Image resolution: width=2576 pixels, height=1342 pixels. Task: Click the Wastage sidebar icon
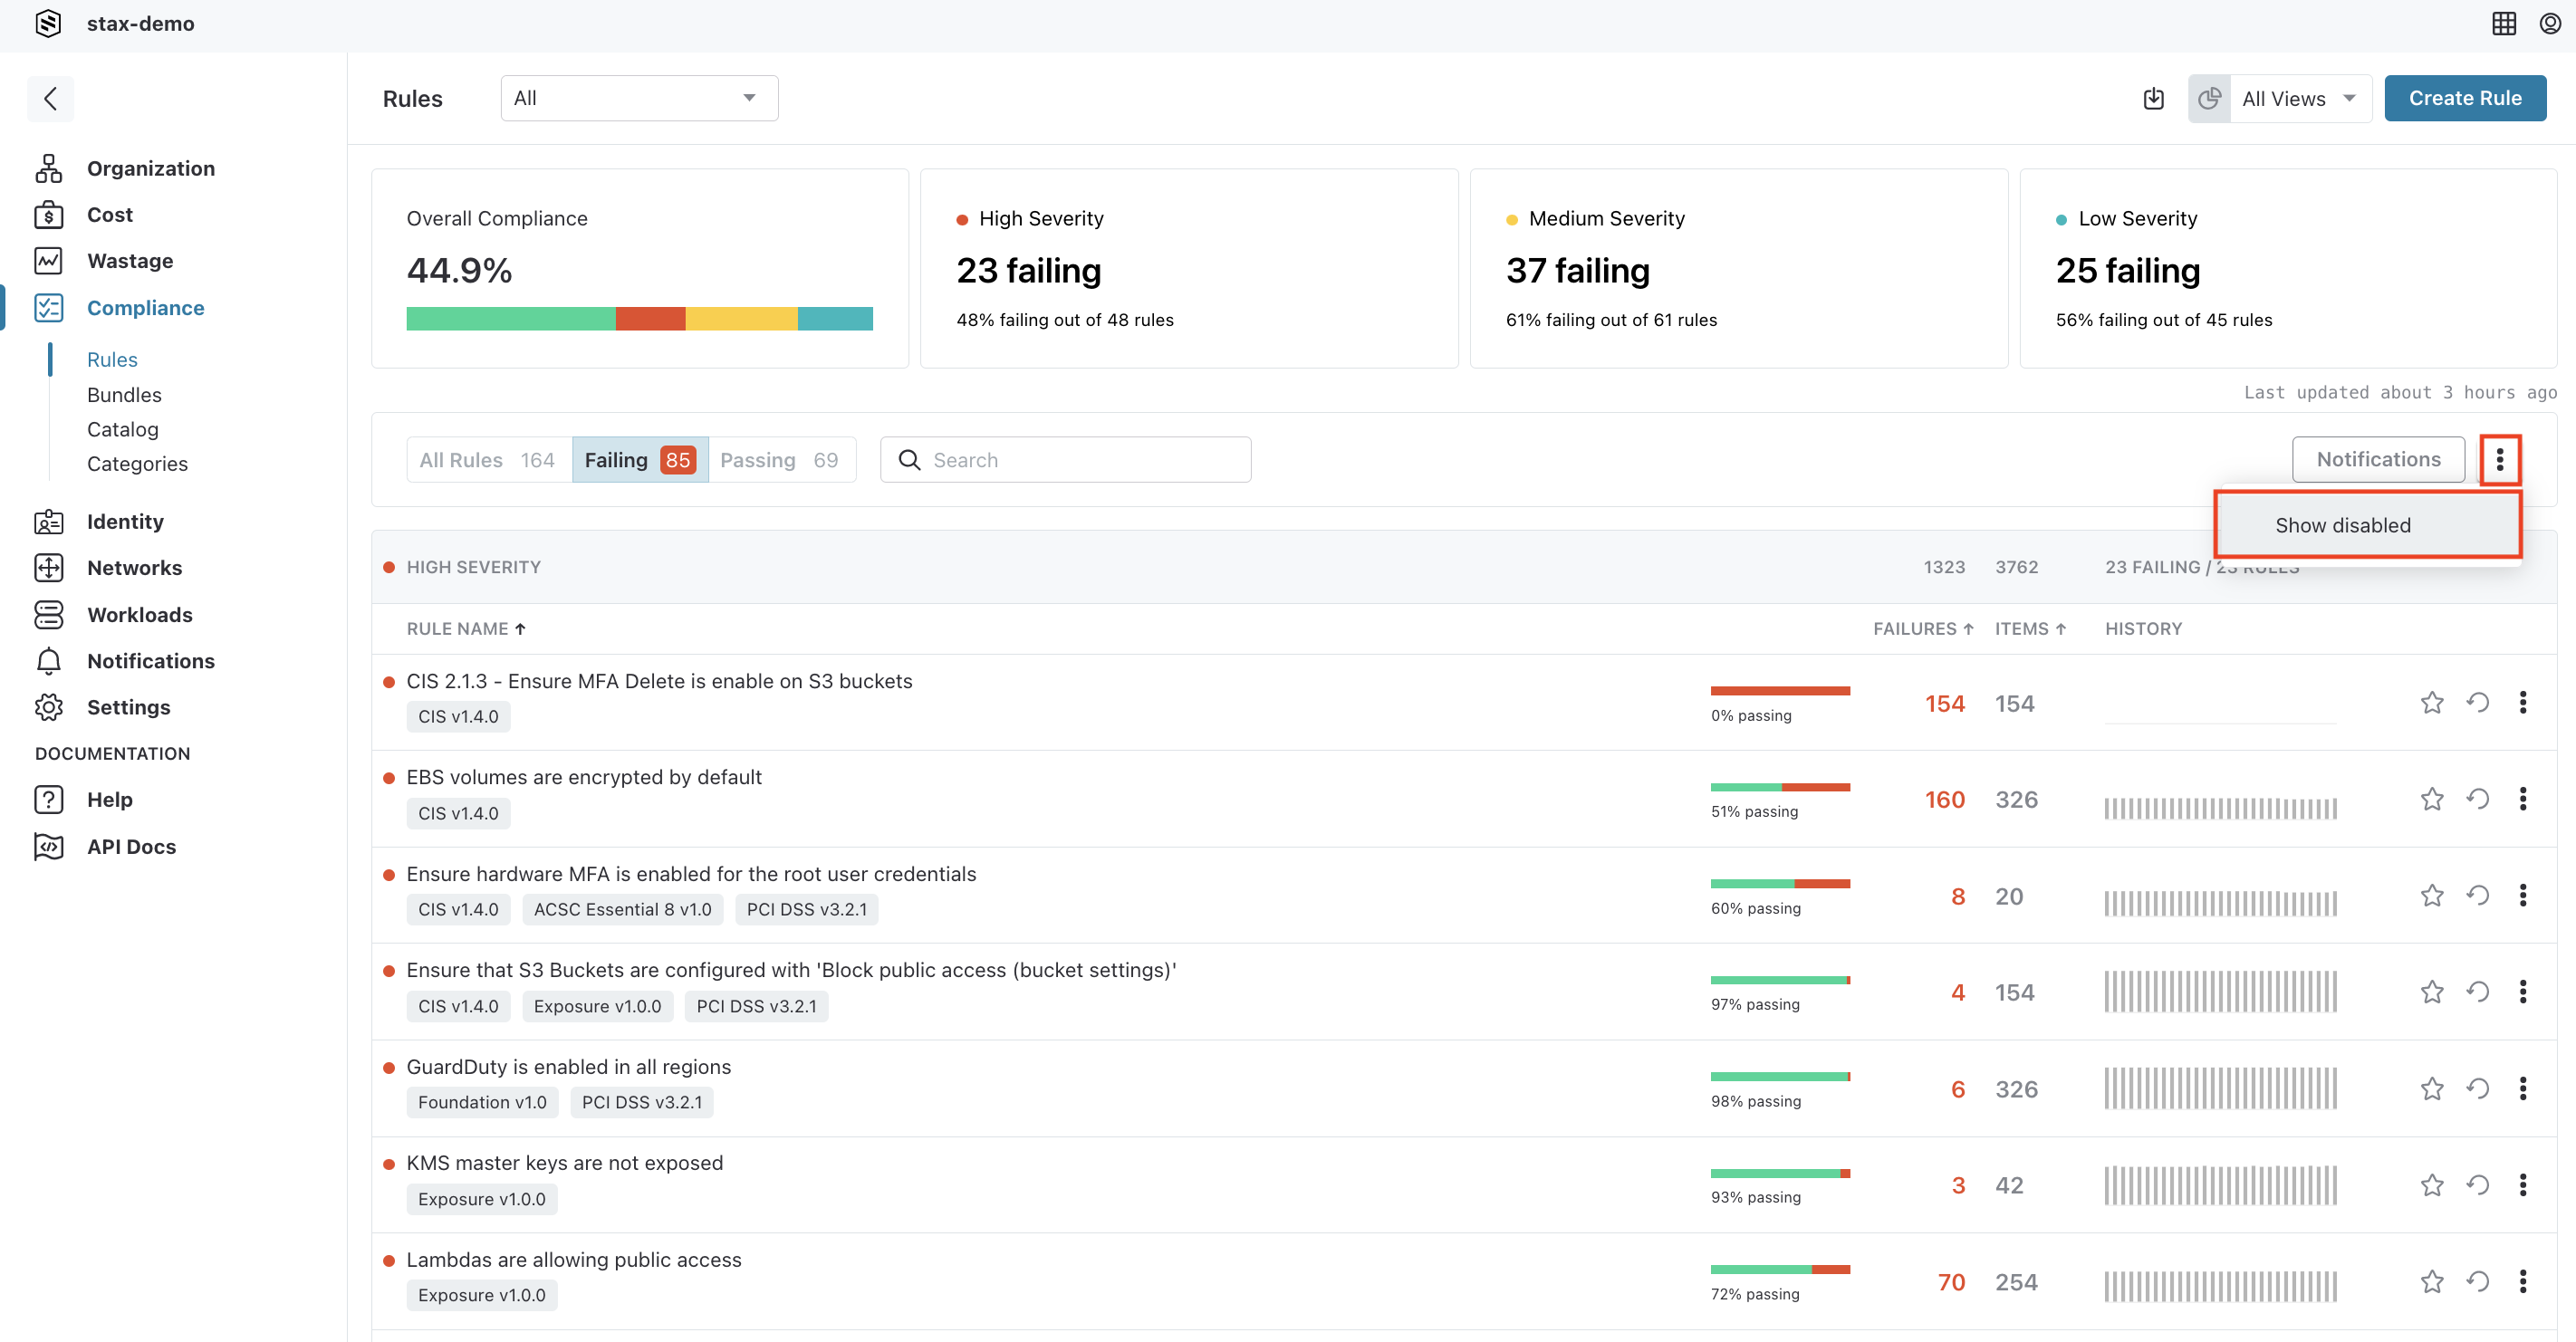(x=50, y=261)
